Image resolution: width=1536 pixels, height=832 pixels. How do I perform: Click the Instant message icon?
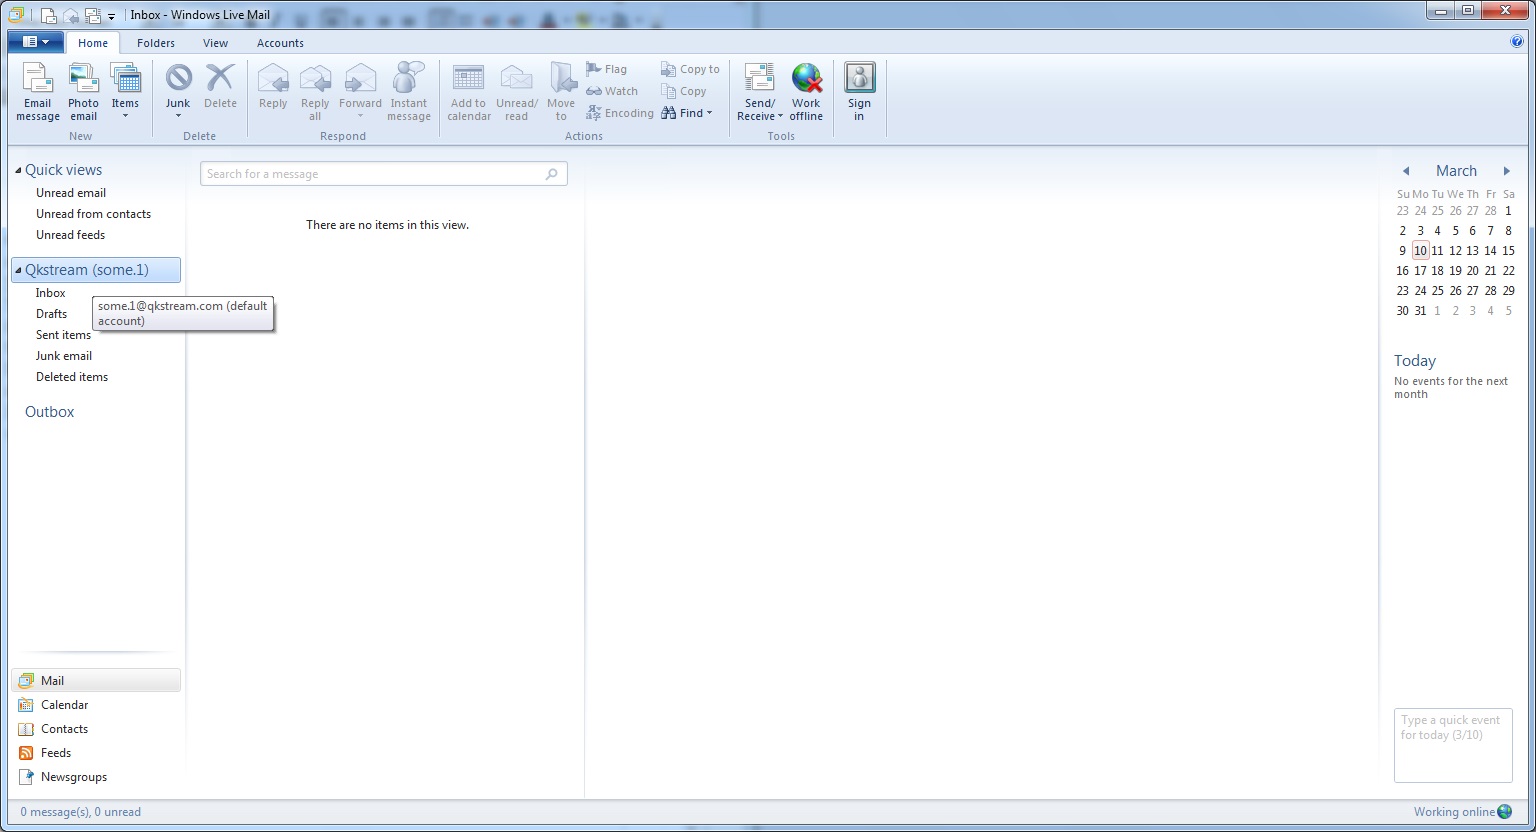pyautogui.click(x=409, y=92)
